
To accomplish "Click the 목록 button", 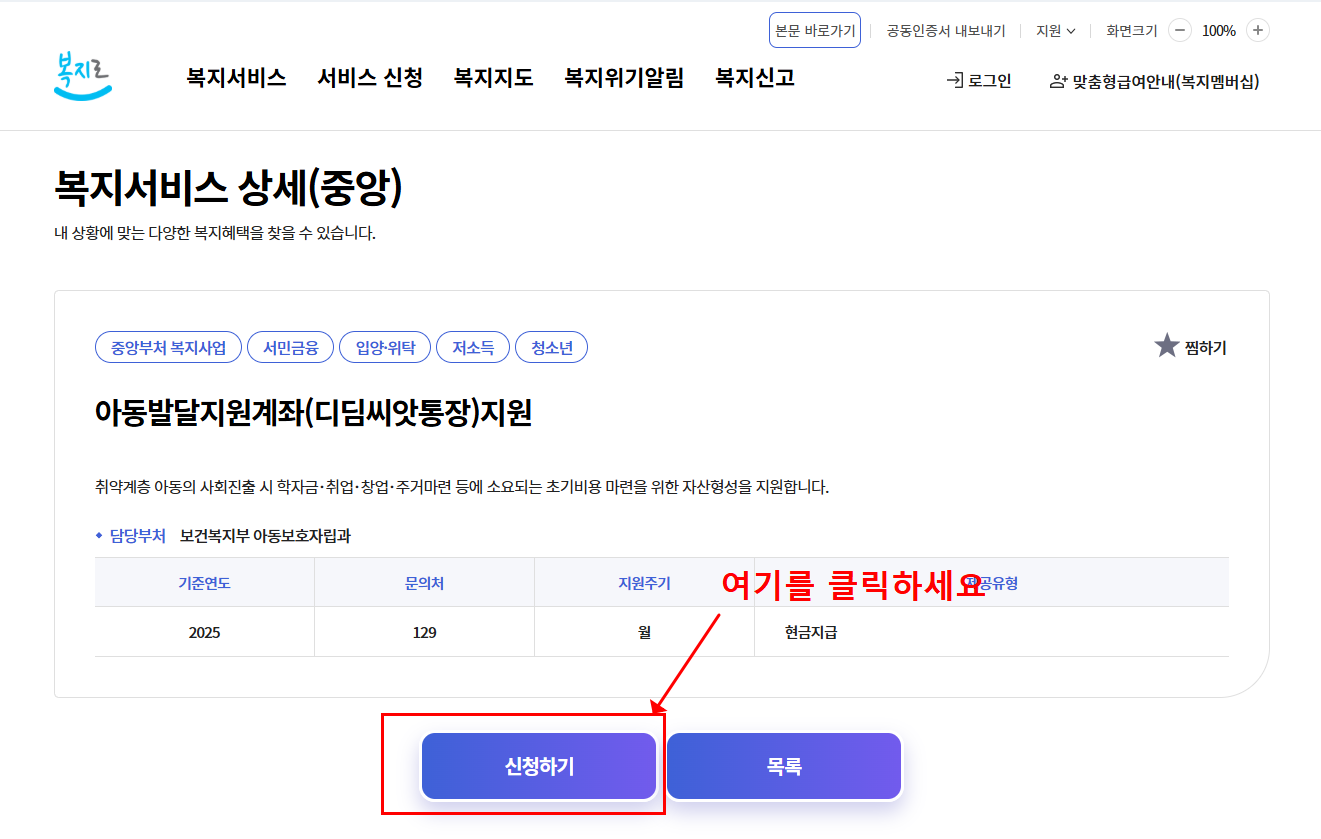I will (x=783, y=765).
